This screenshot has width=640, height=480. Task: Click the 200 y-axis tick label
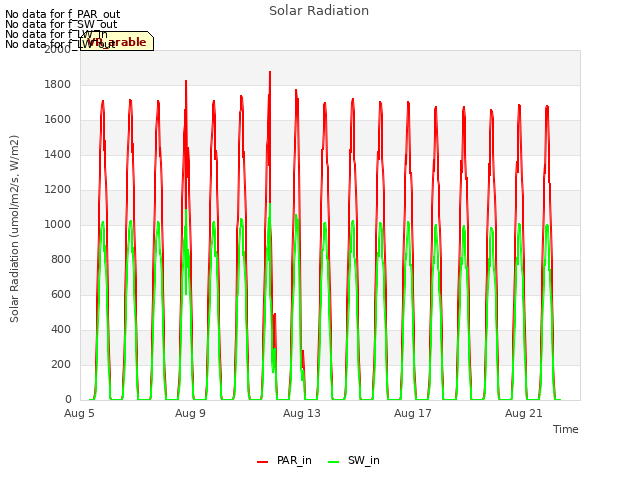tap(61, 364)
